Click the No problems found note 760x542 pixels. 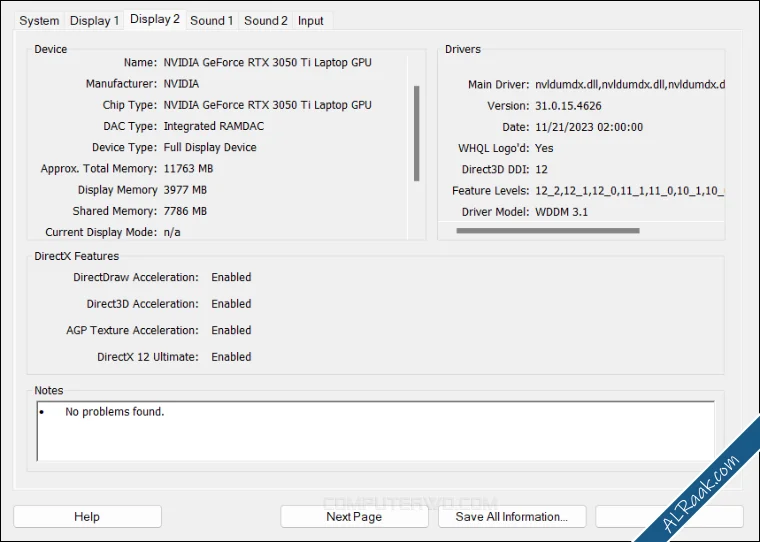click(115, 412)
